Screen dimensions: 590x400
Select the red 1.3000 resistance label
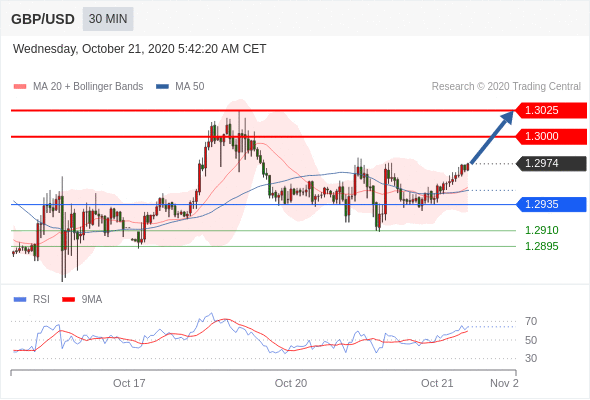tap(551, 136)
